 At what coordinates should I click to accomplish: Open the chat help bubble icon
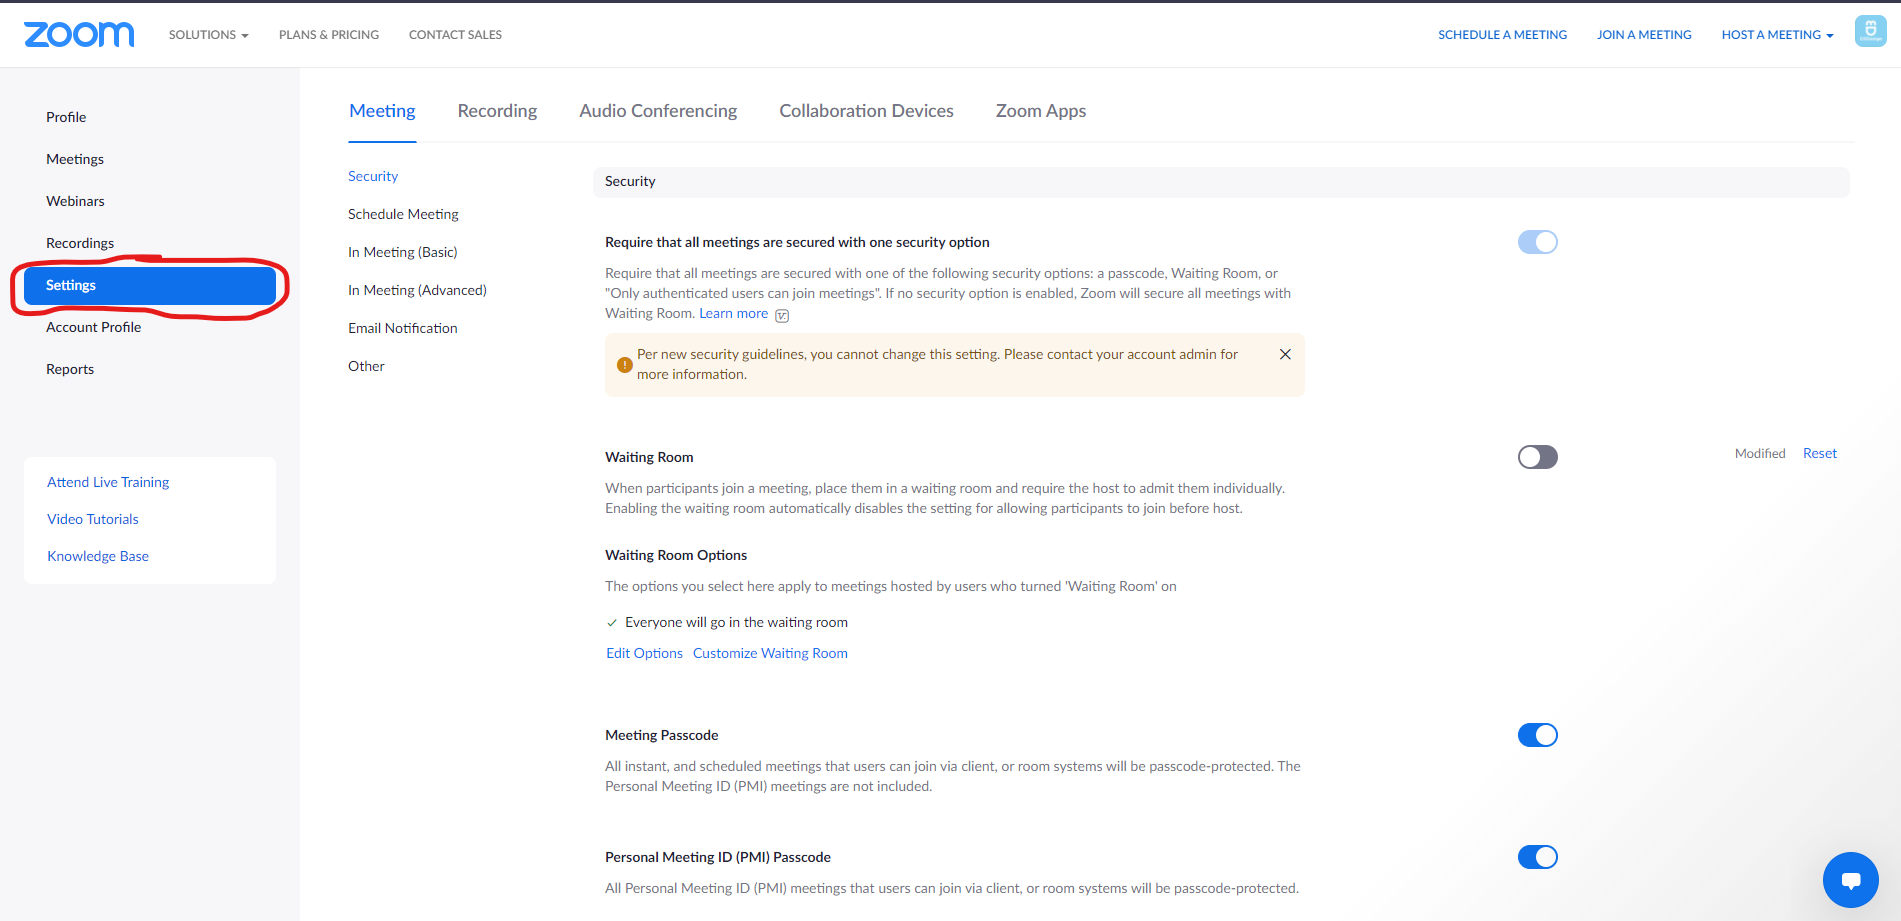1851,880
